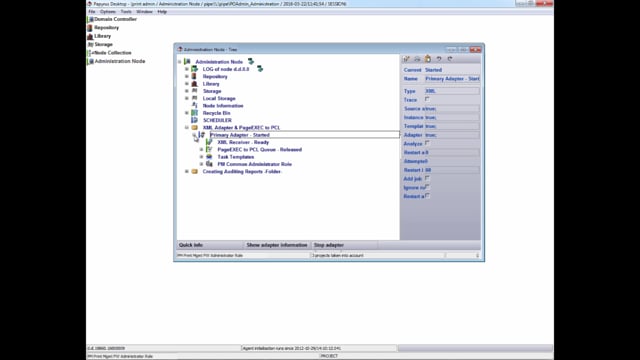Open the Repository icon in the sidebar
The width and height of the screenshot is (640, 360).
pyautogui.click(x=90, y=28)
